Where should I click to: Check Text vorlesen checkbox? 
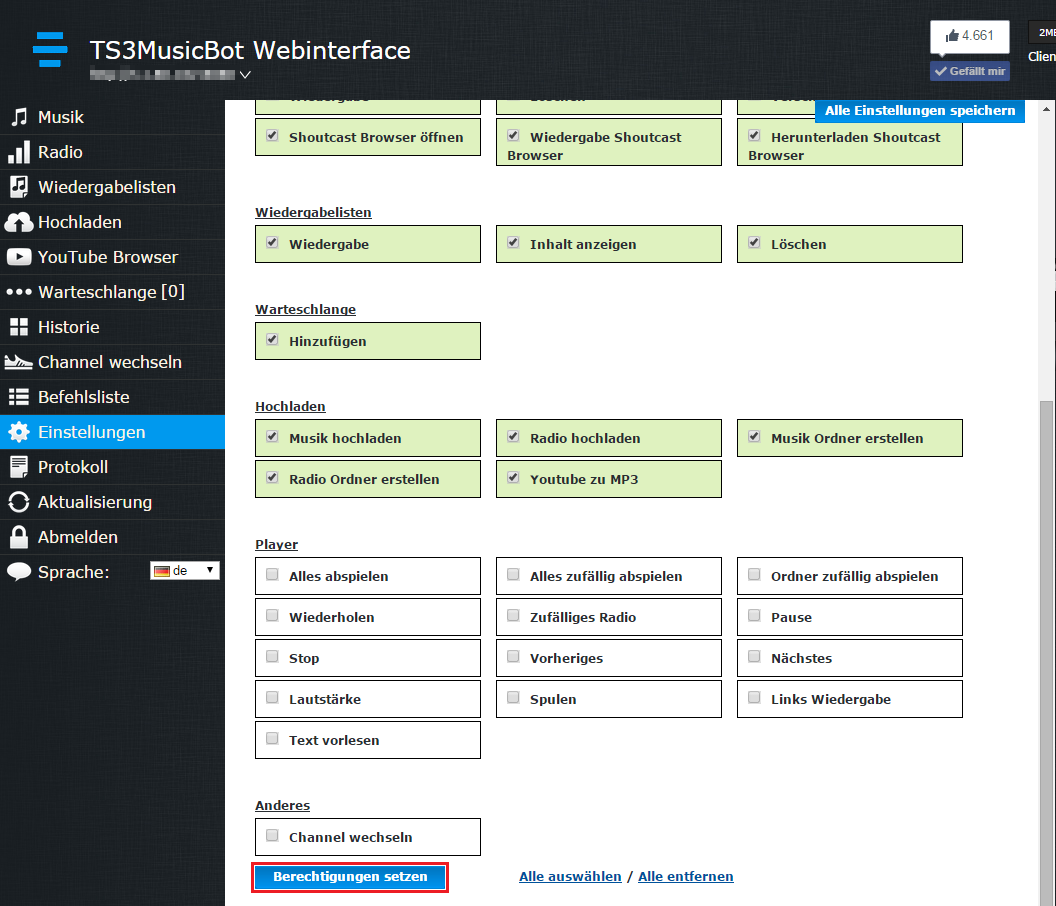(272, 739)
